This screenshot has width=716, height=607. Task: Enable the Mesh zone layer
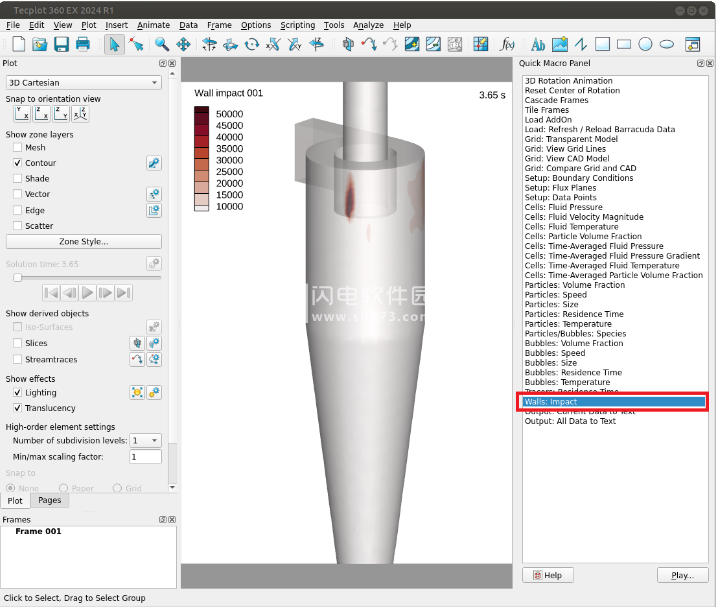(x=17, y=148)
